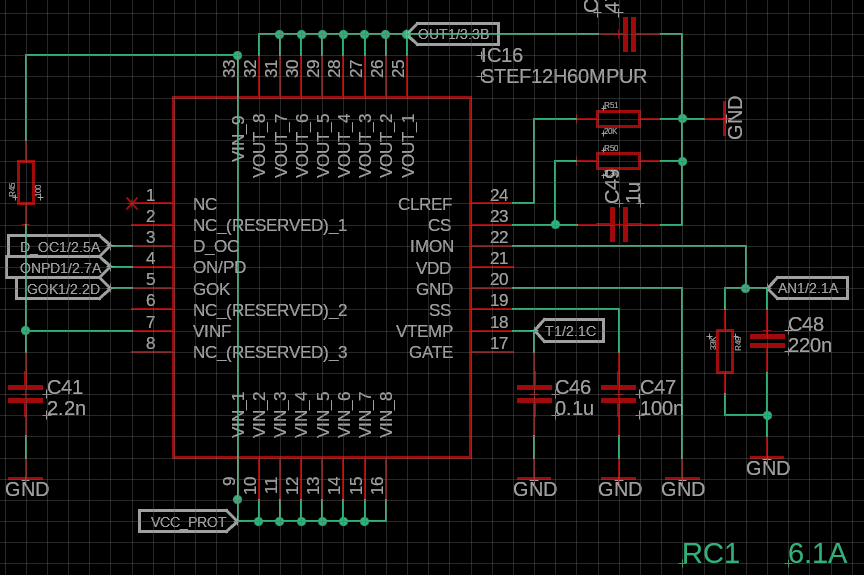Click the IMON pin name

pyautogui.click(x=431, y=246)
